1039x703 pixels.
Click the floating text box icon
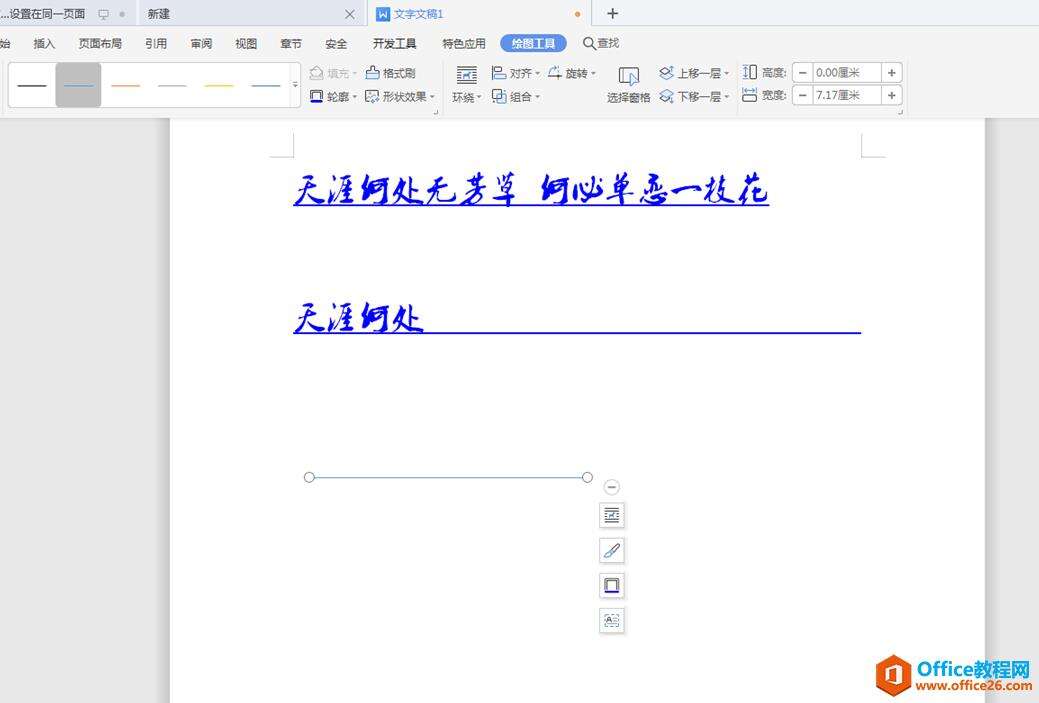[x=612, y=621]
